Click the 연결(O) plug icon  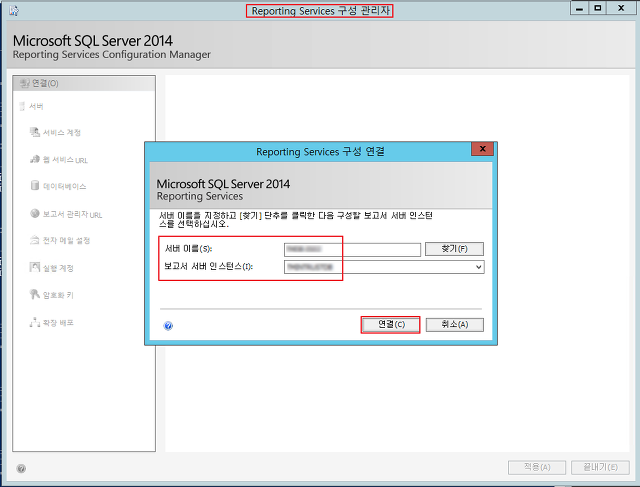[24, 83]
